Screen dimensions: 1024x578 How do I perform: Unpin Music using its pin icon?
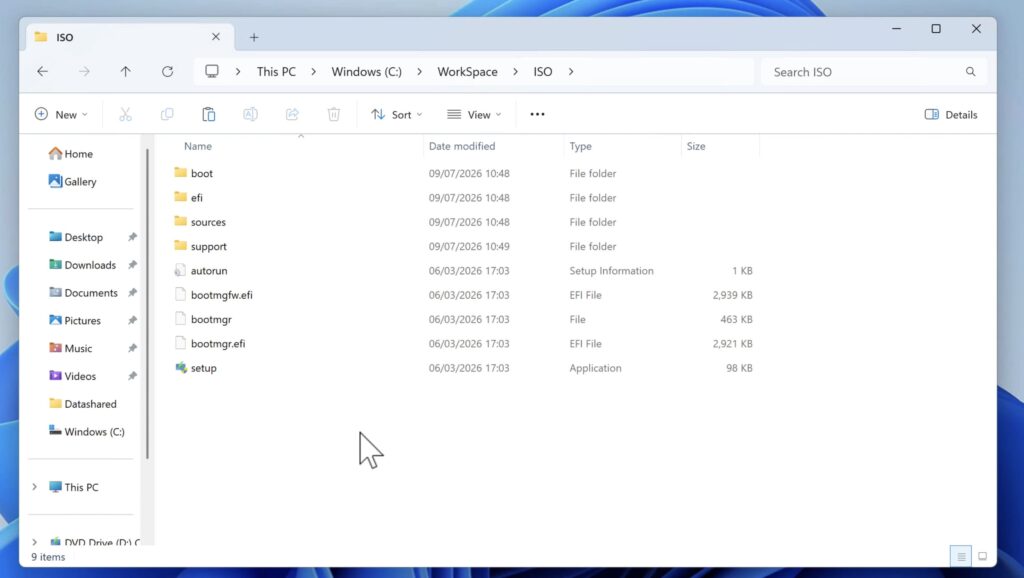pyautogui.click(x=133, y=348)
